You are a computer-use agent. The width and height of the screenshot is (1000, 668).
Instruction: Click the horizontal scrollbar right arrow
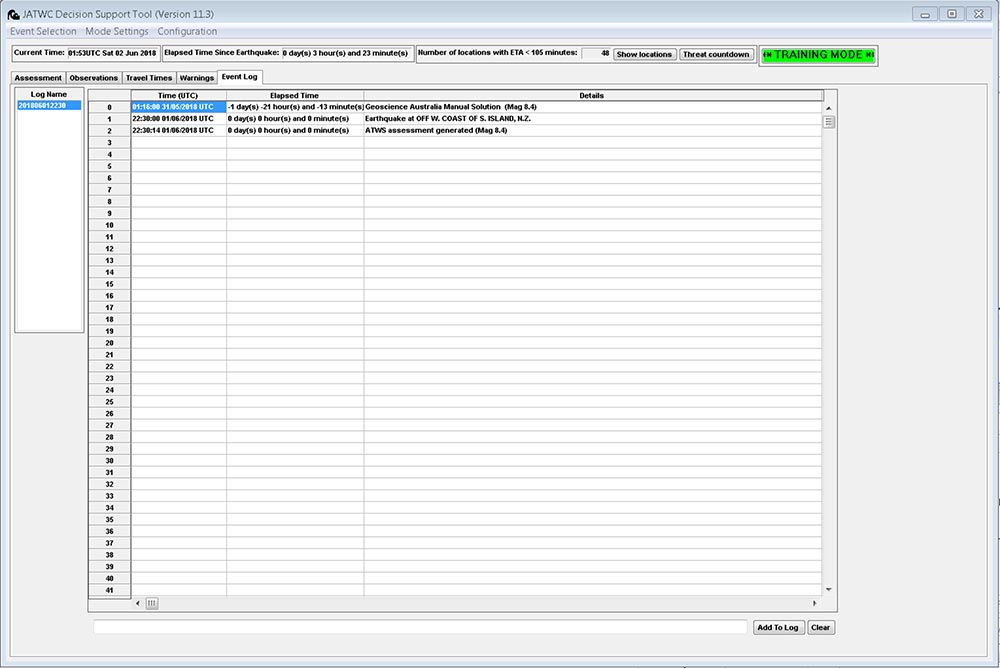pyautogui.click(x=815, y=603)
